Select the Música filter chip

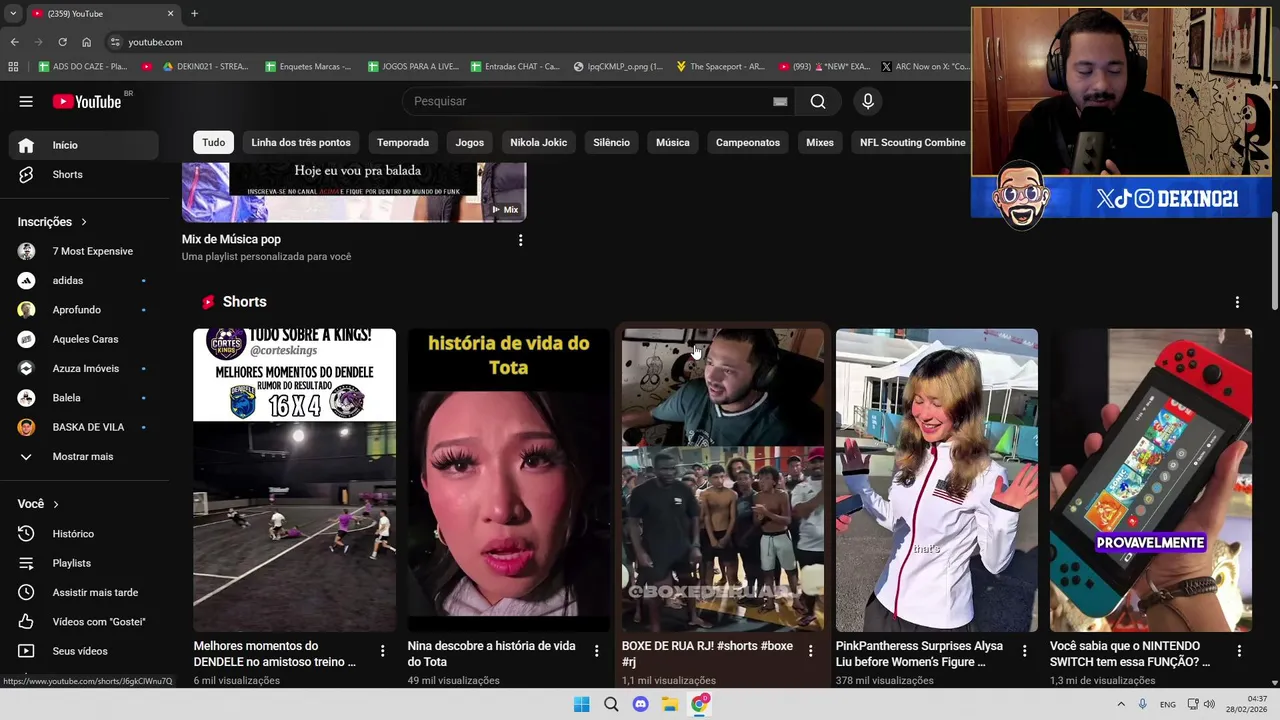[673, 142]
